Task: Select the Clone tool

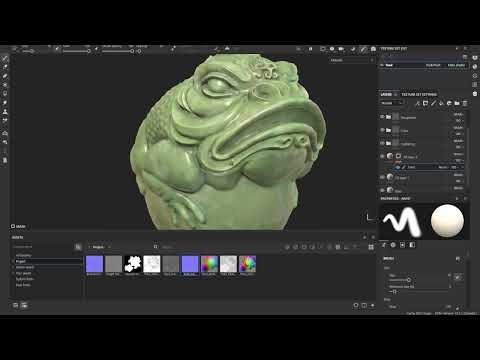Action: coord(5,112)
